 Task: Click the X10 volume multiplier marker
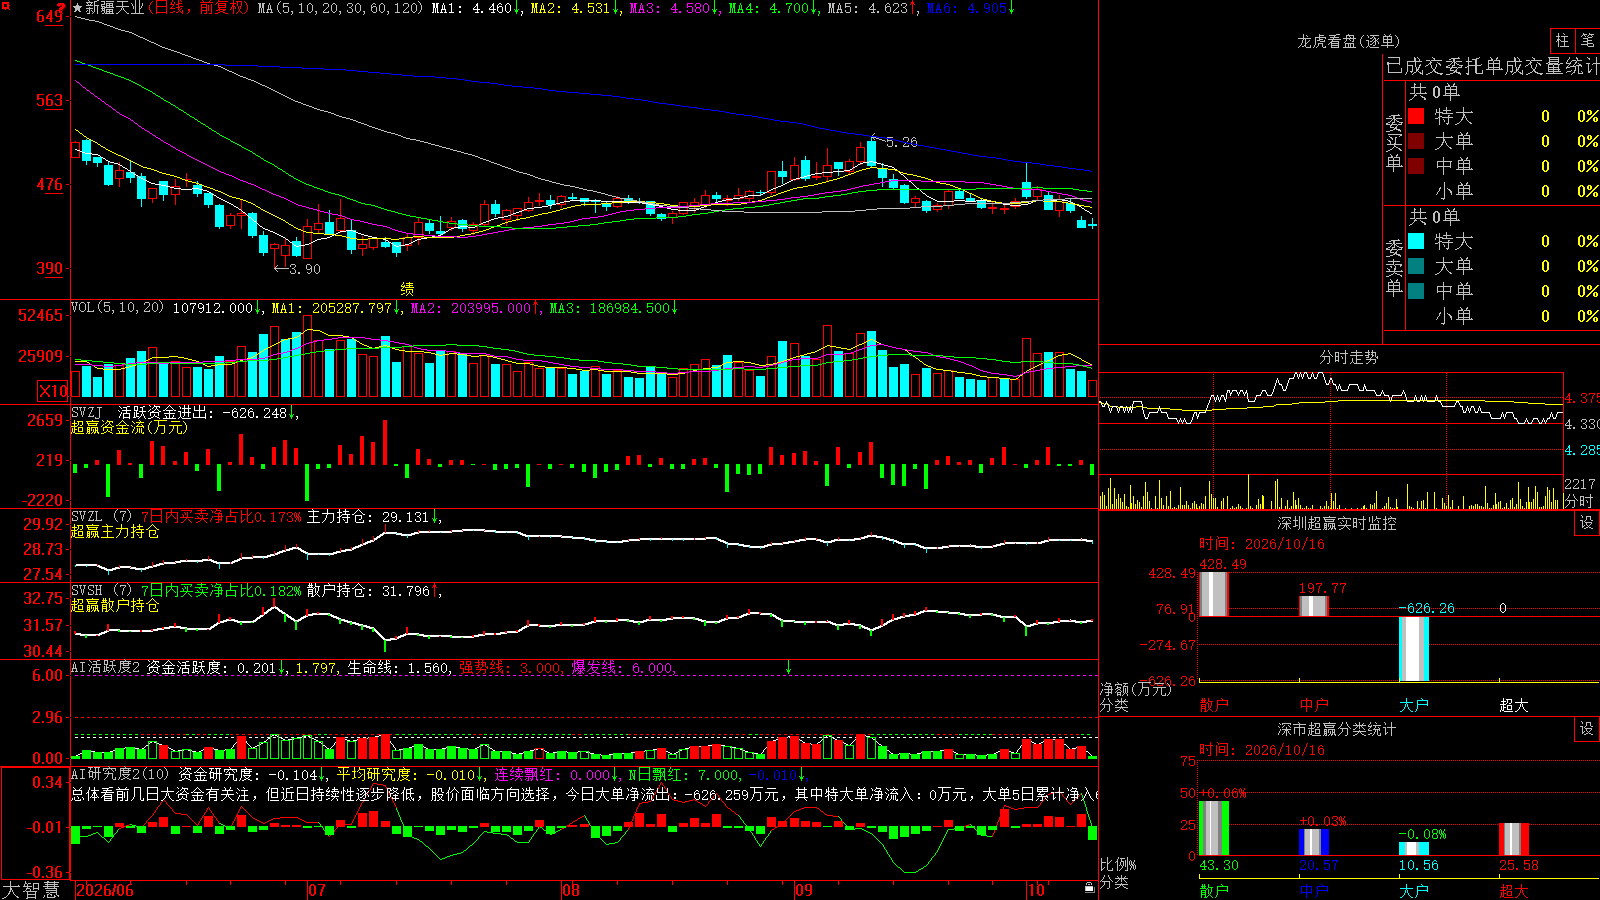53,391
